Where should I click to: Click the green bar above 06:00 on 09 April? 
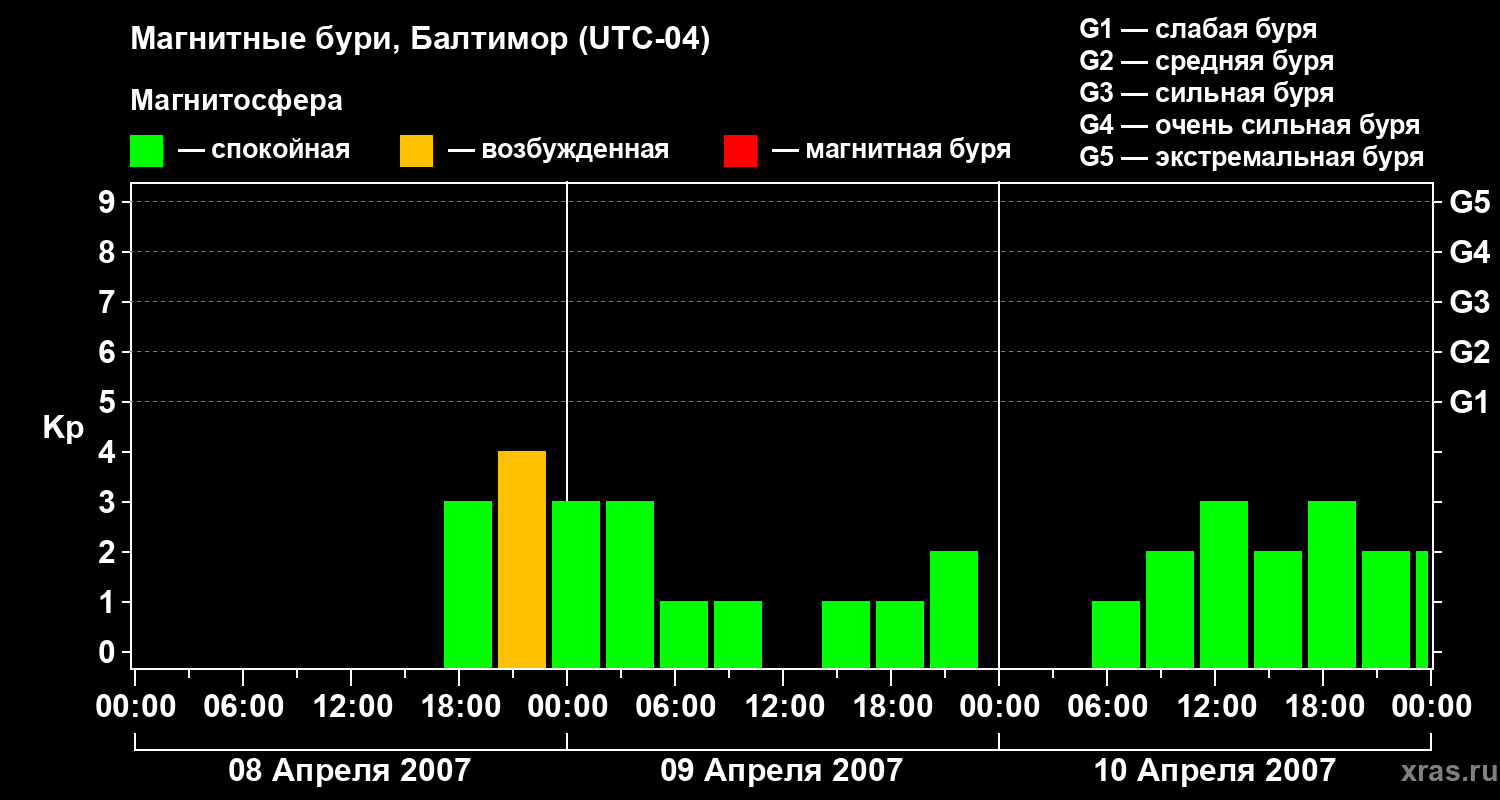(684, 634)
